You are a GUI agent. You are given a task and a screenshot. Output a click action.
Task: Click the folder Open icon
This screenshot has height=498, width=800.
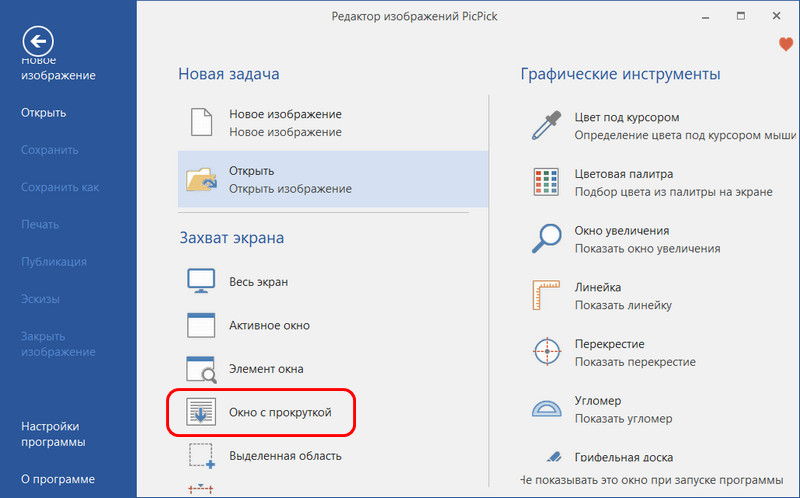201,179
